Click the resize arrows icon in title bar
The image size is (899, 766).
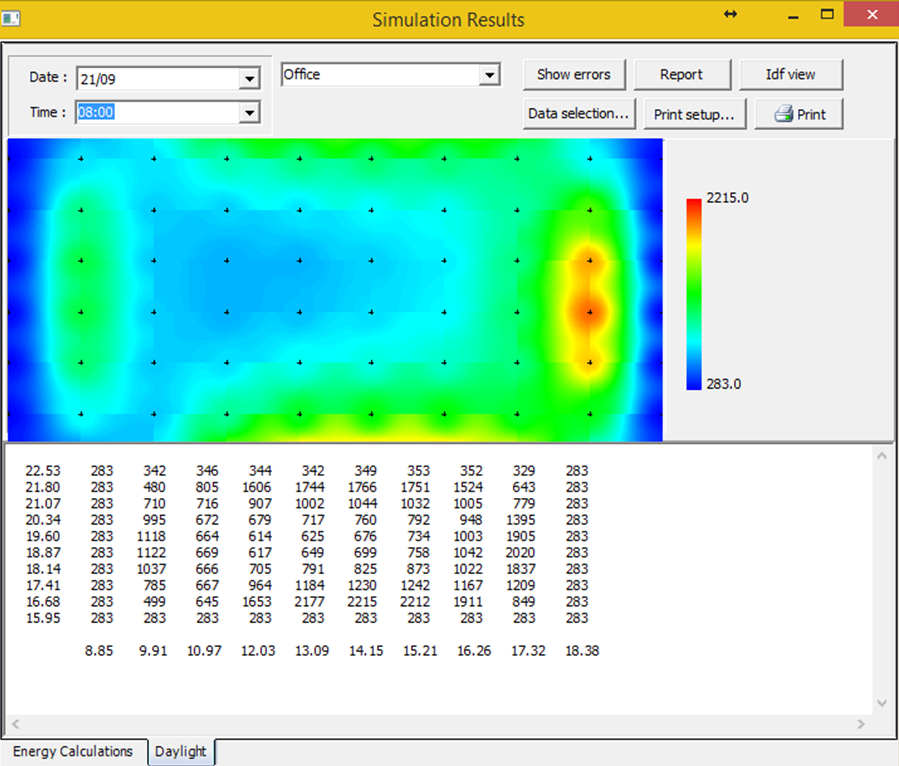coord(730,14)
